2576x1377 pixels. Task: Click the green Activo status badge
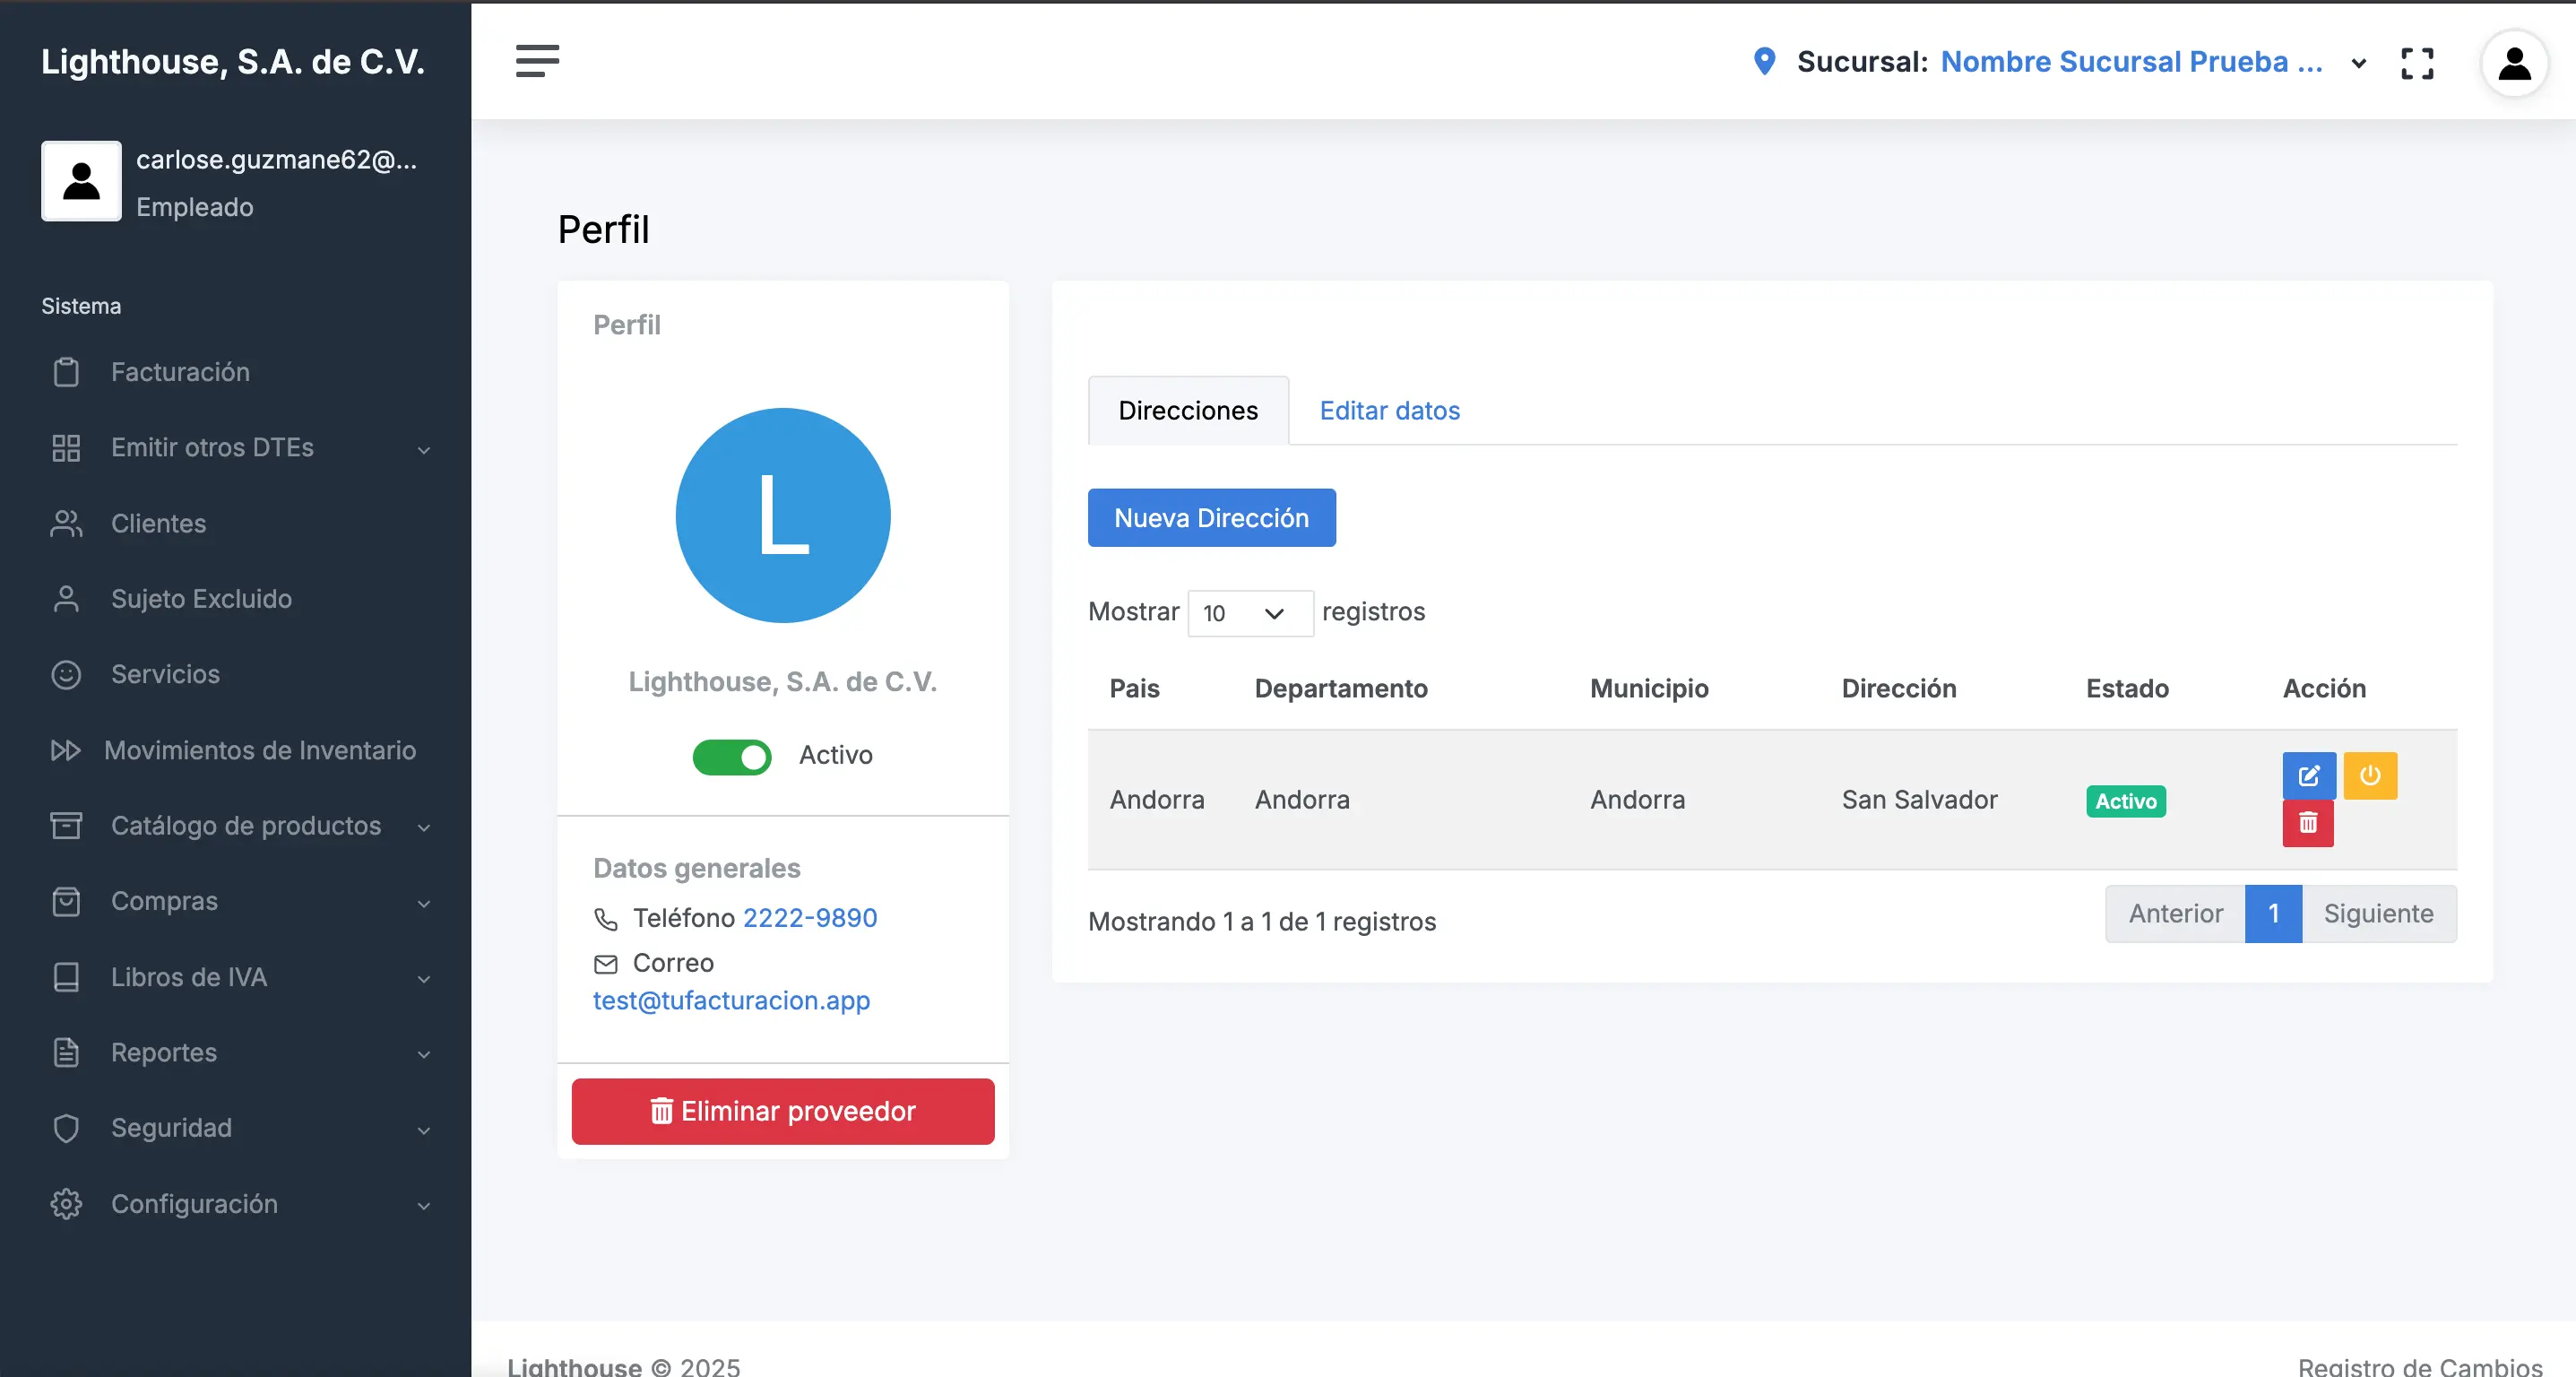point(2126,802)
